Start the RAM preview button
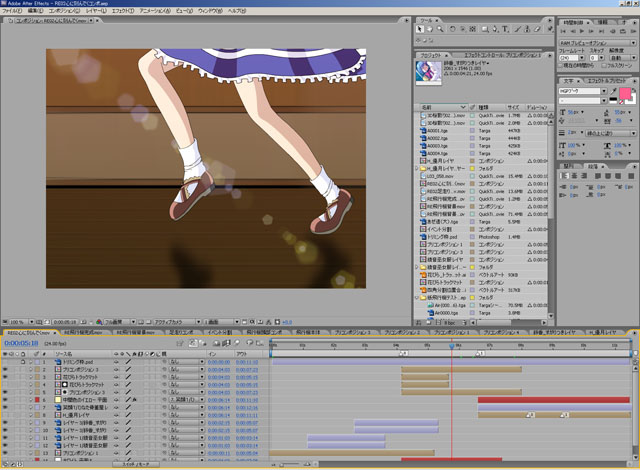The height and width of the screenshot is (470, 640). pos(633,31)
